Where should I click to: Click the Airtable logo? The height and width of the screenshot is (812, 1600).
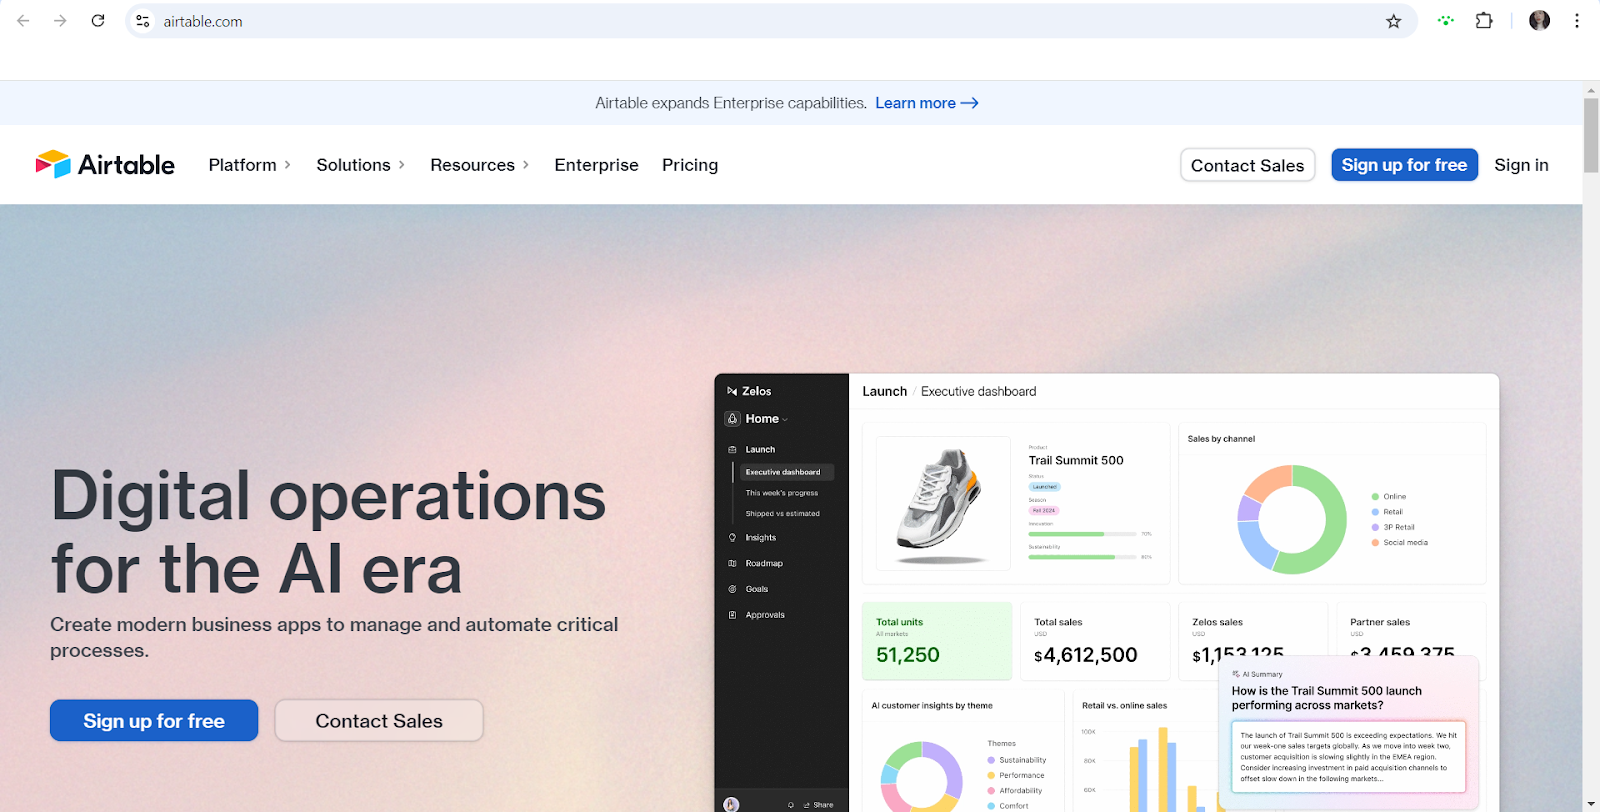point(105,165)
